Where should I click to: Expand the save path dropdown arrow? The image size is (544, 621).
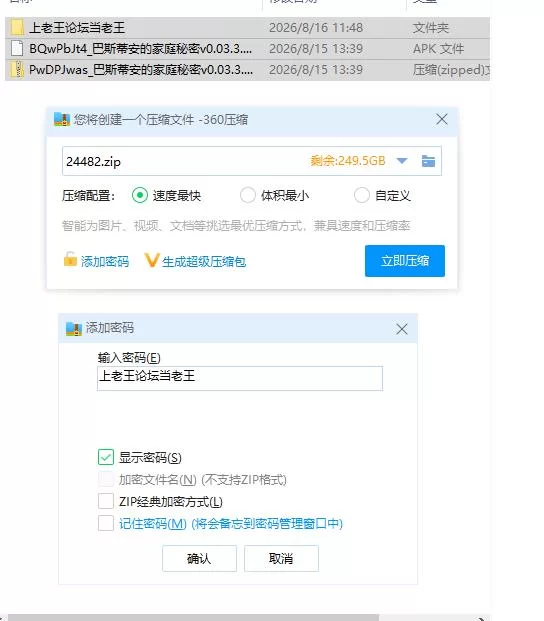point(402,161)
